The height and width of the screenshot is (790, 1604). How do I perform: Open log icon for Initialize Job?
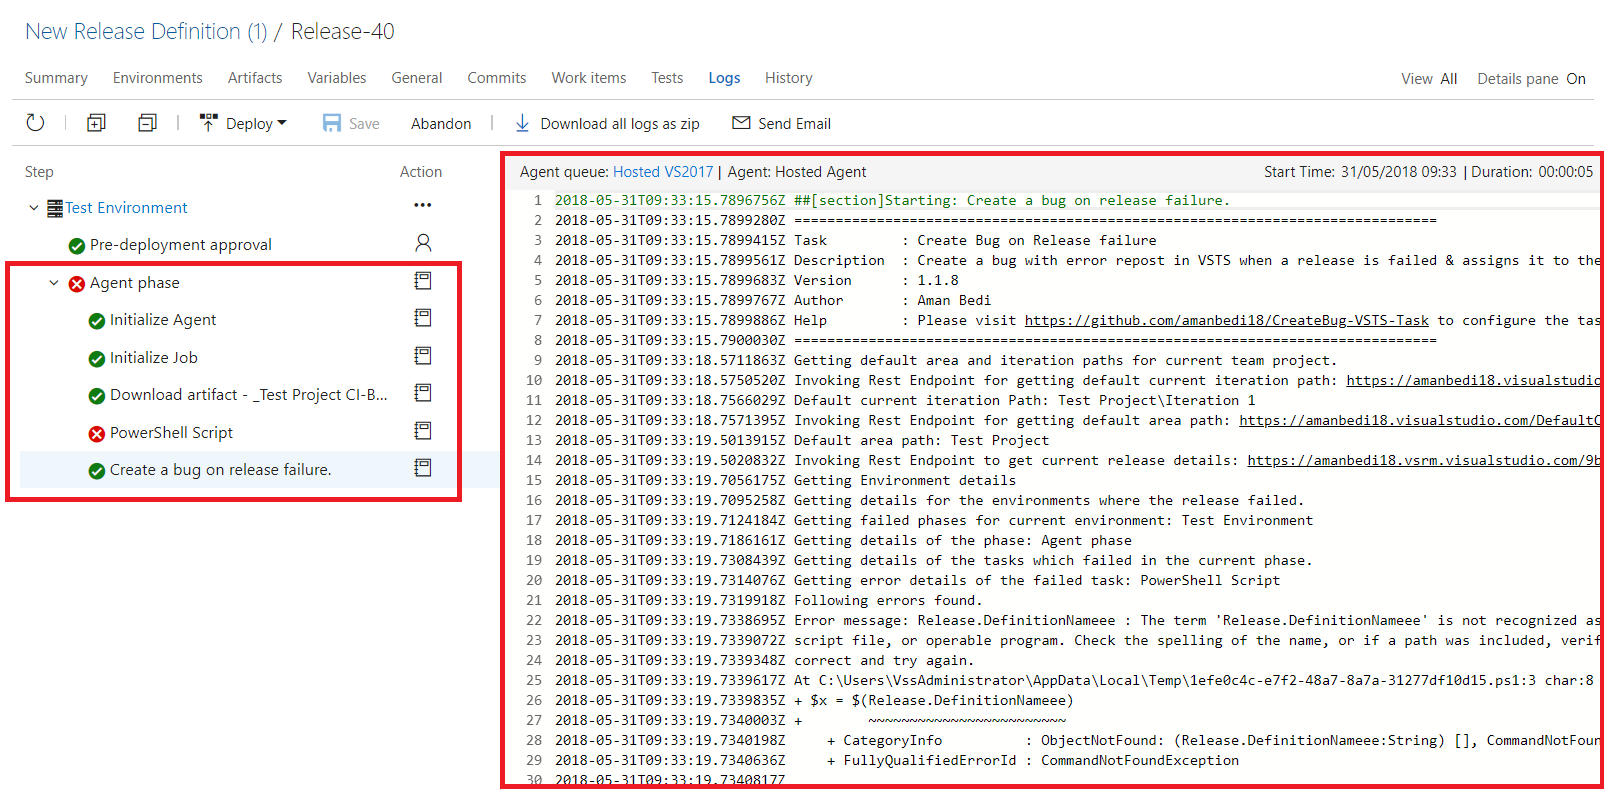click(x=423, y=356)
